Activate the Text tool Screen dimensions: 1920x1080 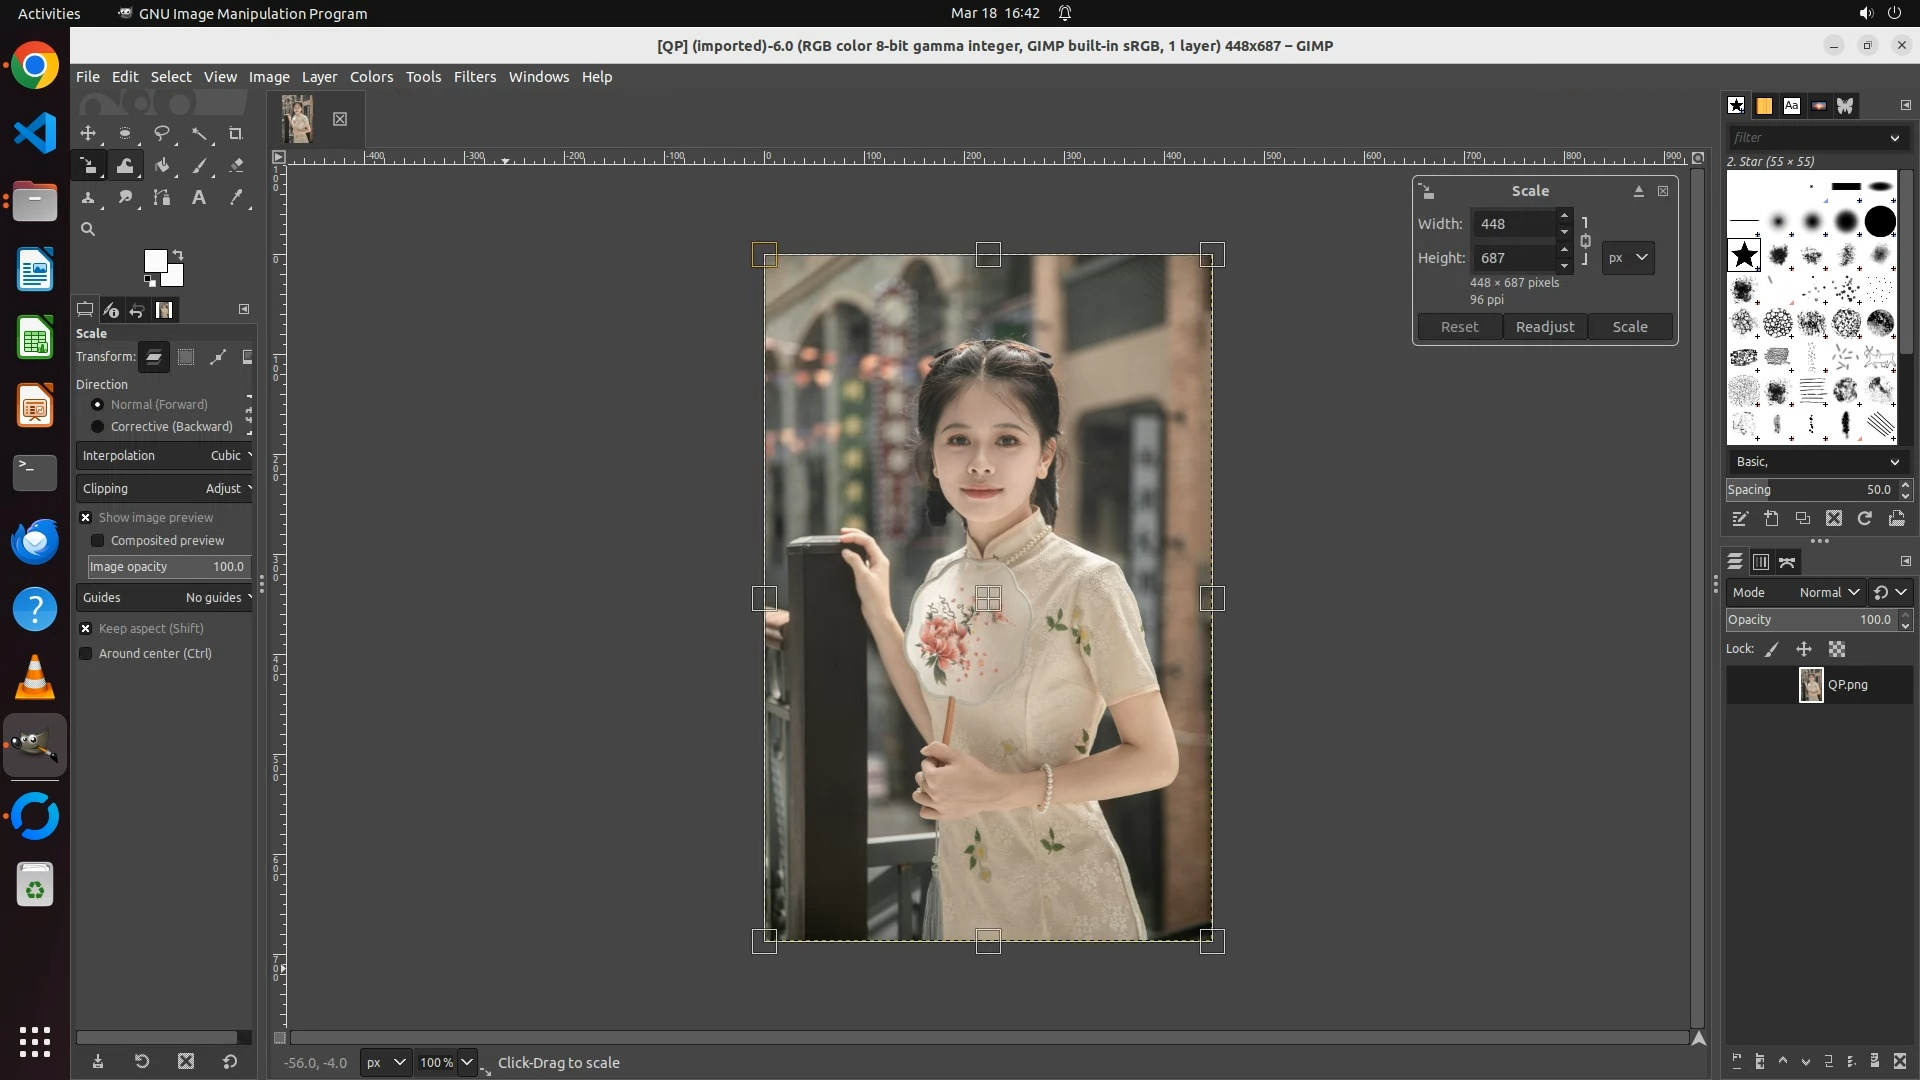coord(199,198)
